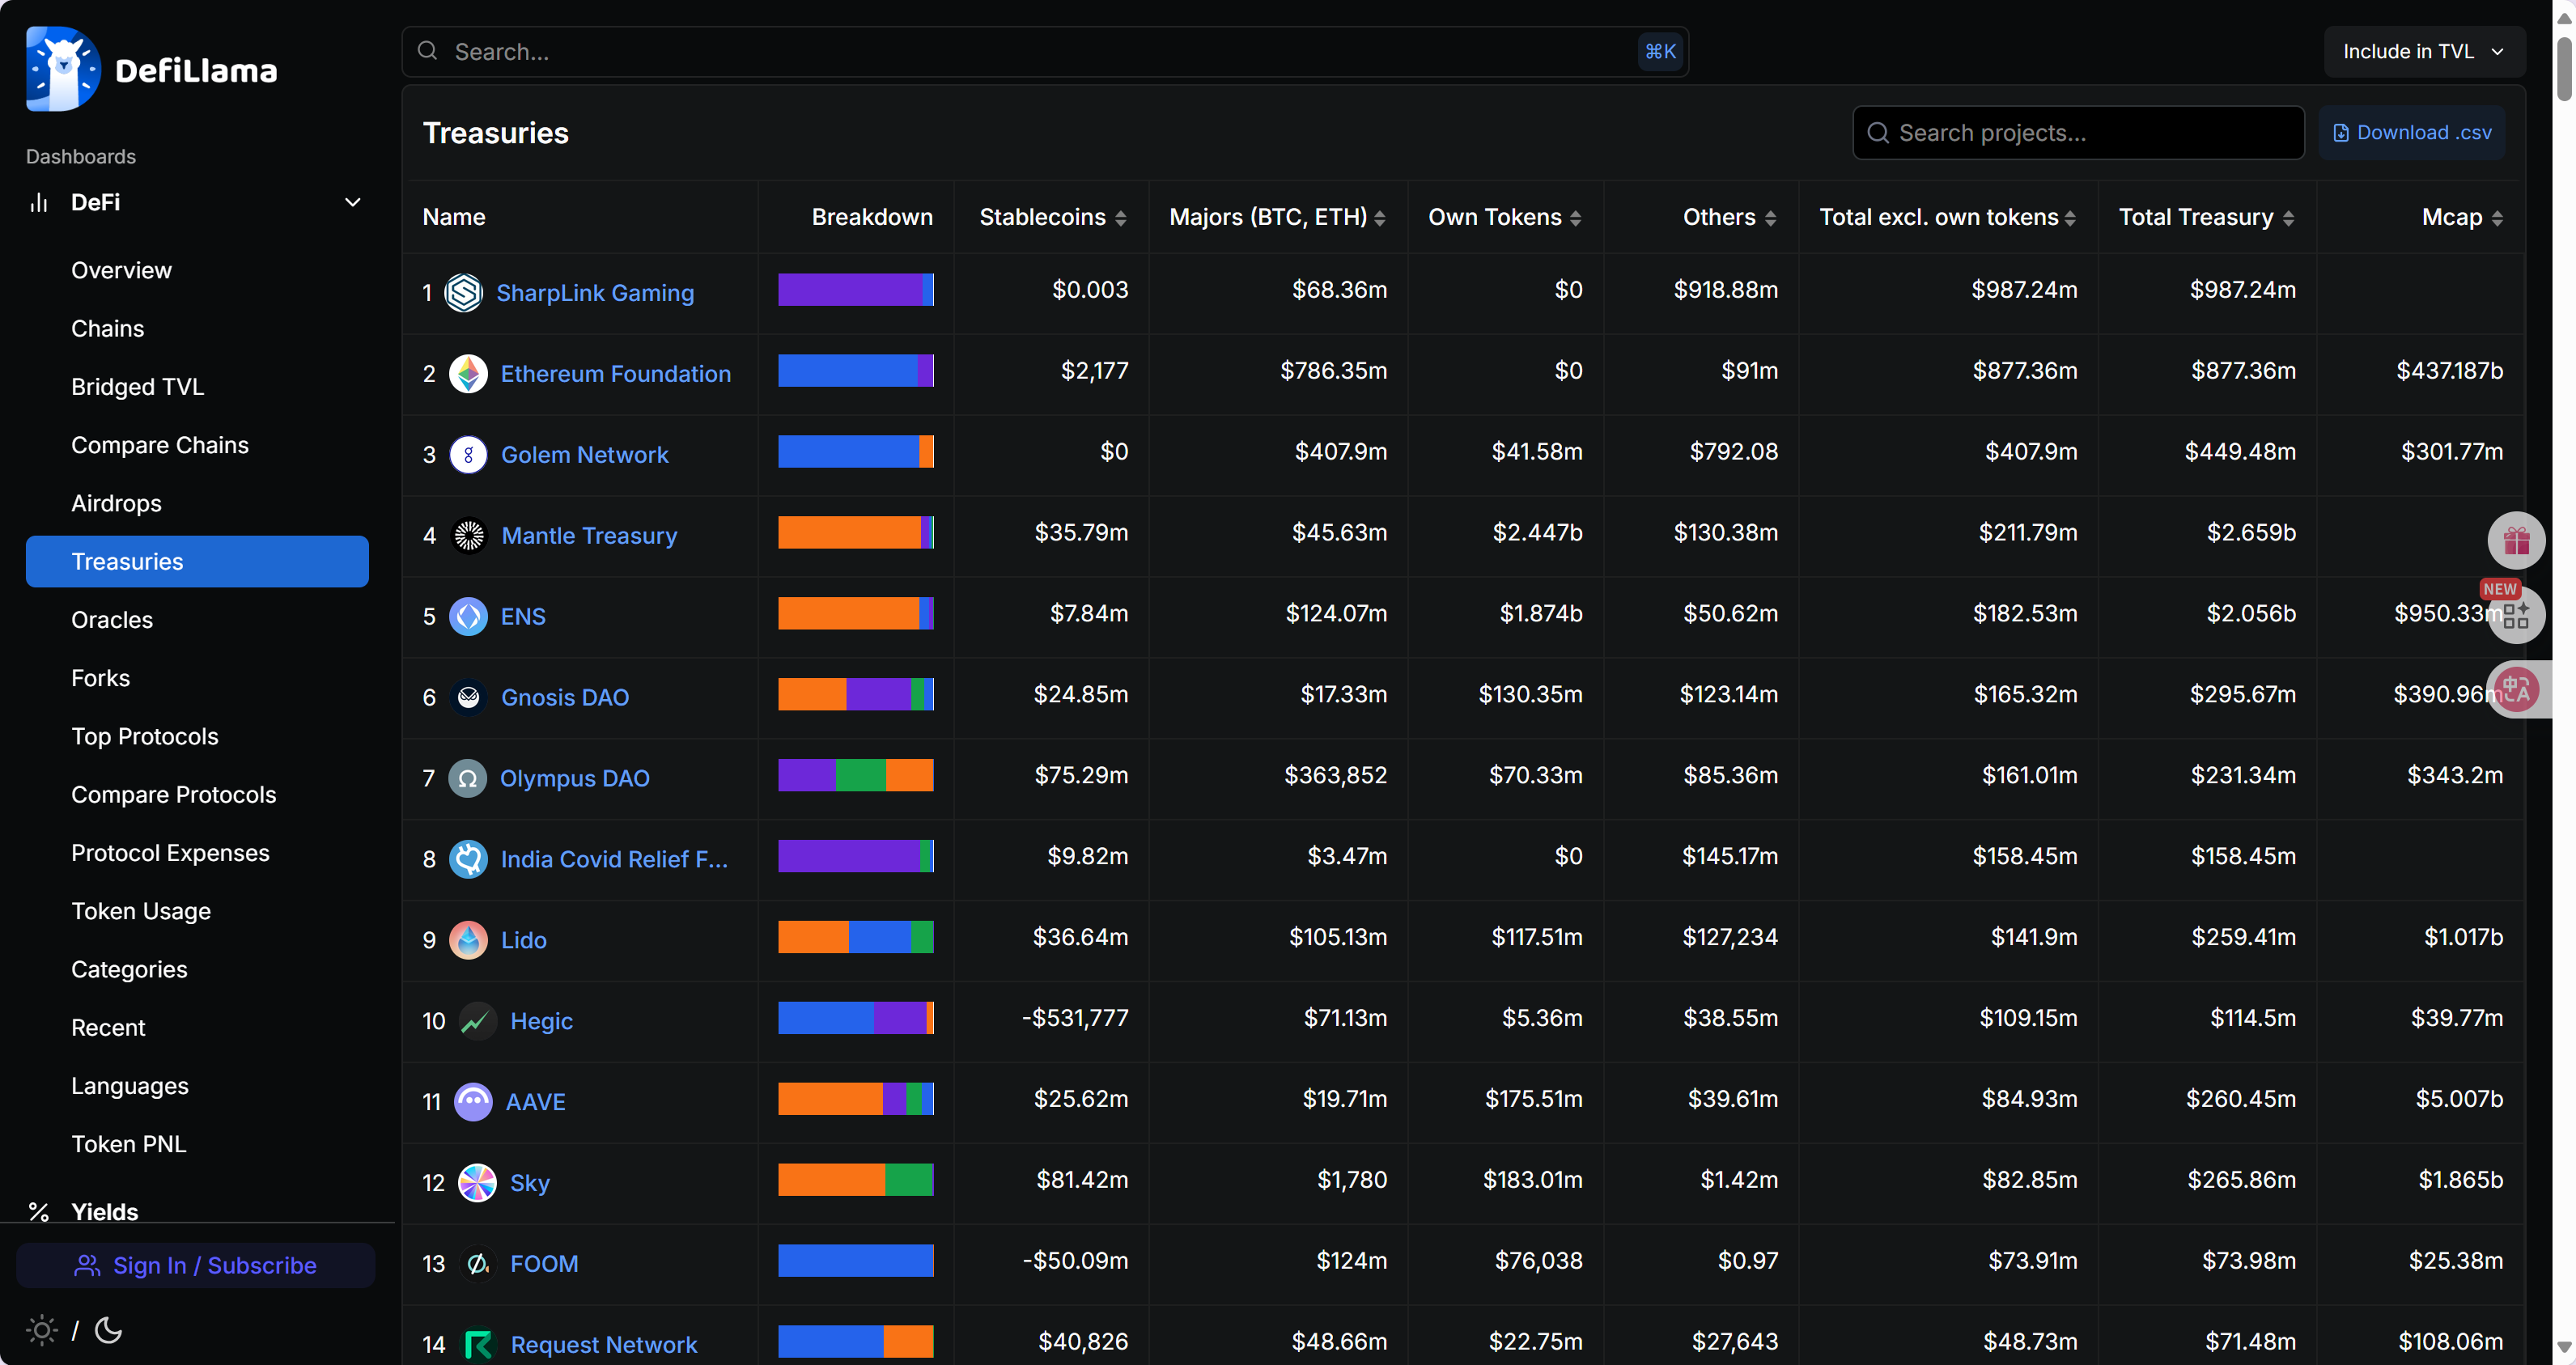
Task: Open Airdrops in the sidebar
Action: click(x=116, y=503)
